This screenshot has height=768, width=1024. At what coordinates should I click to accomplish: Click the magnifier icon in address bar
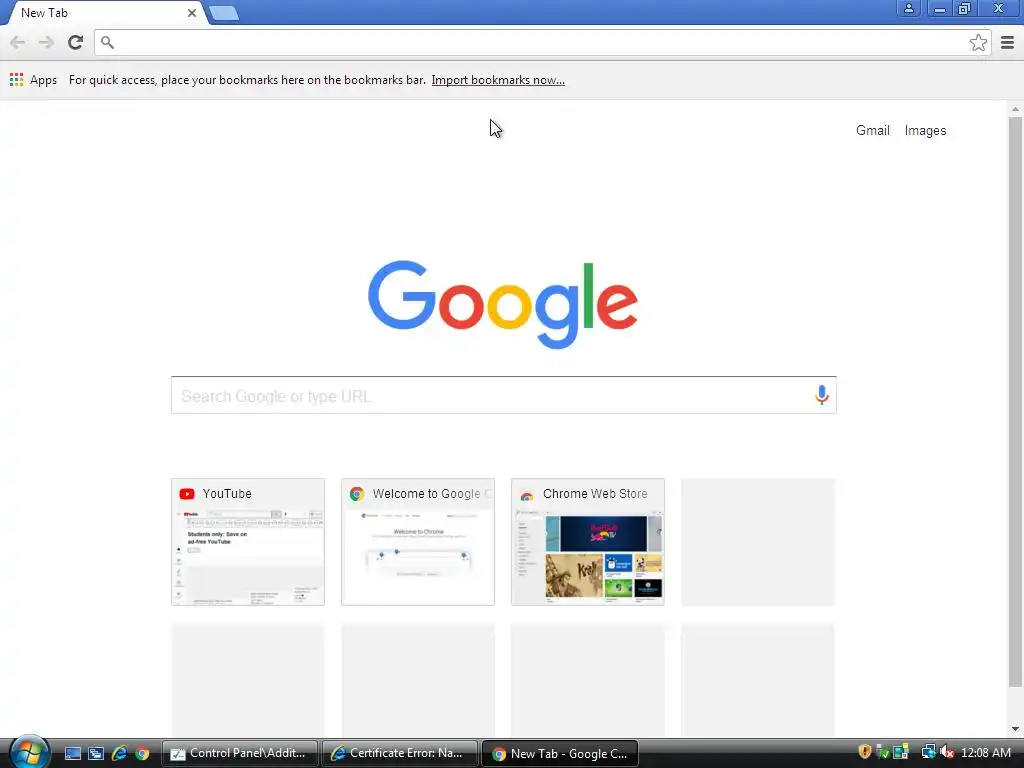[x=108, y=43]
